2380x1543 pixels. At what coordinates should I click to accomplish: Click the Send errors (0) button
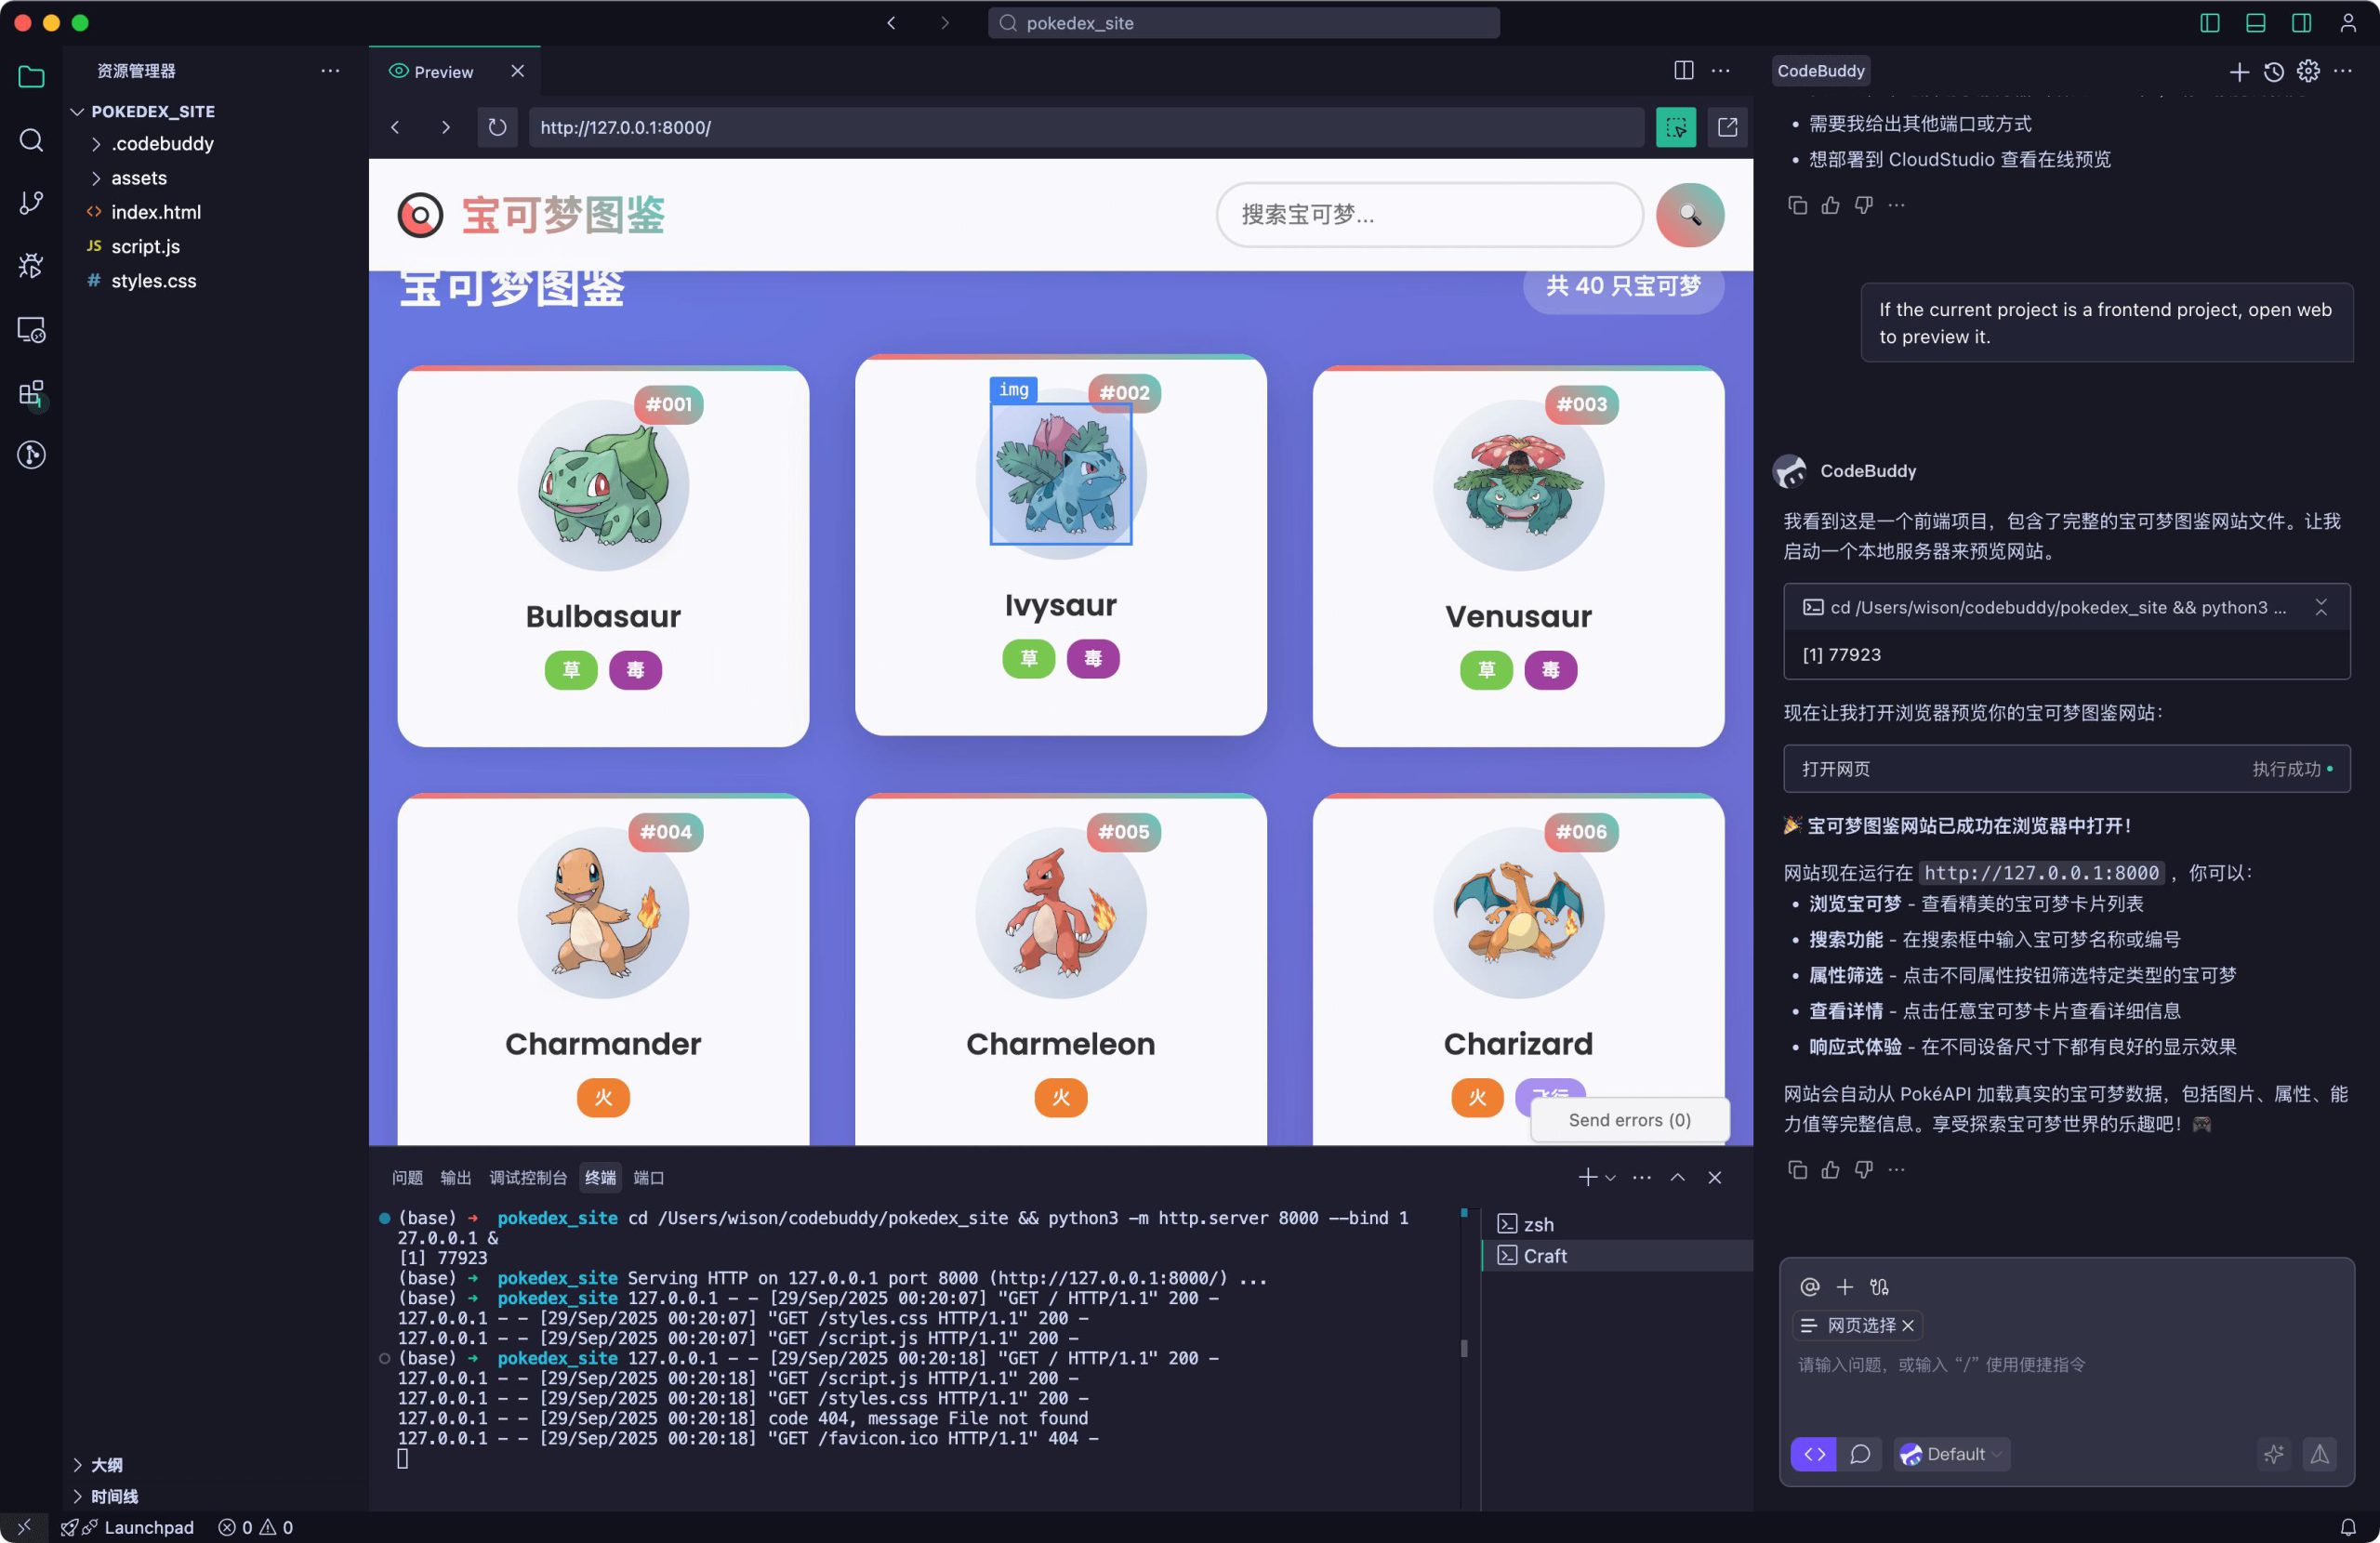click(x=1628, y=1119)
